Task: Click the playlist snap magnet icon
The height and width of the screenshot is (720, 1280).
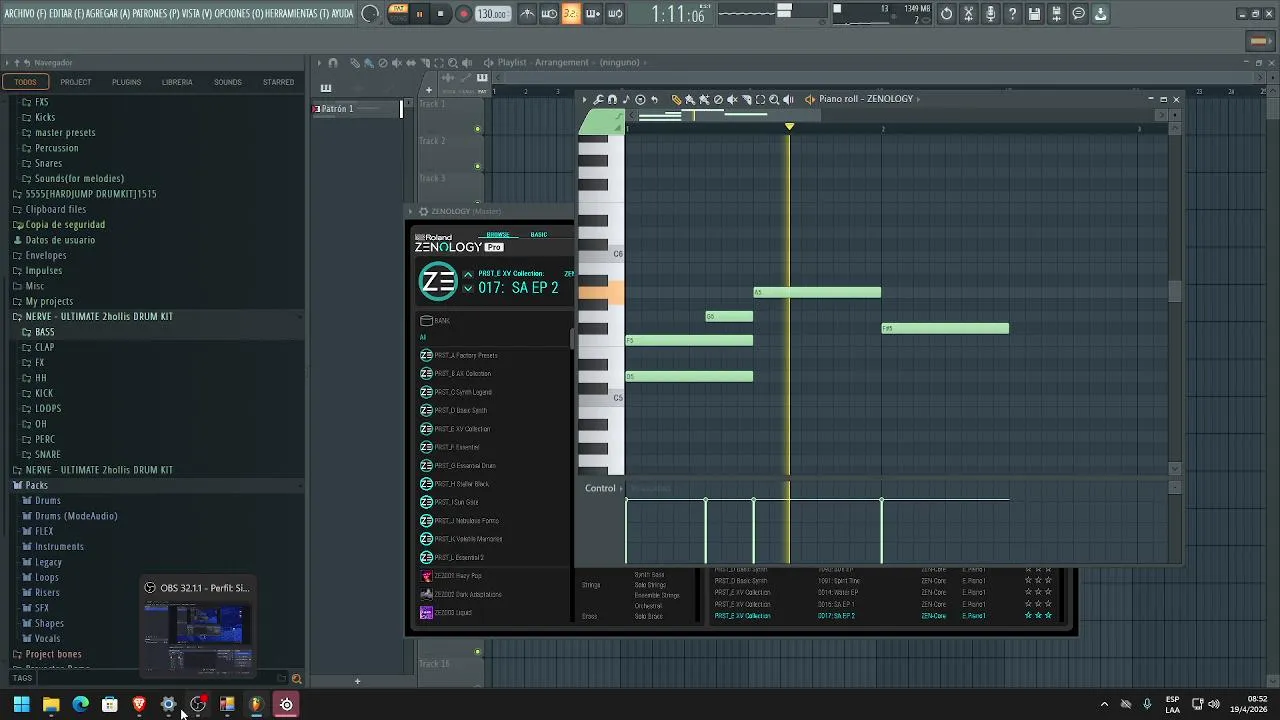Action: click(x=333, y=62)
